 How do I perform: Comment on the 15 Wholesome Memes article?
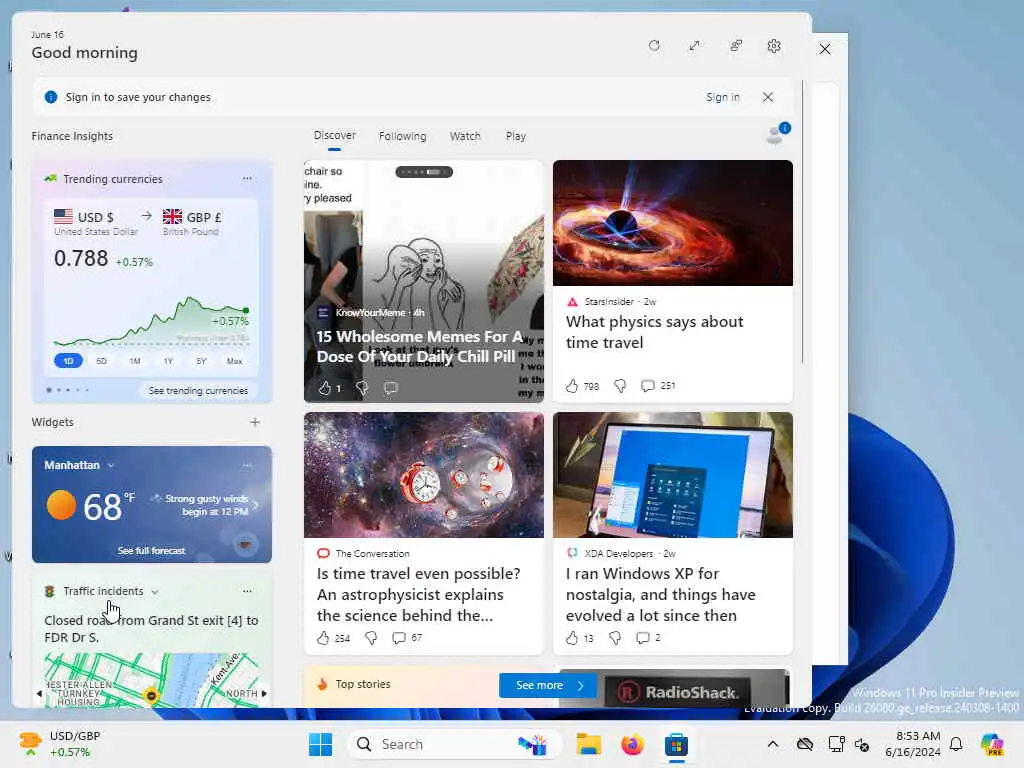[391, 388]
